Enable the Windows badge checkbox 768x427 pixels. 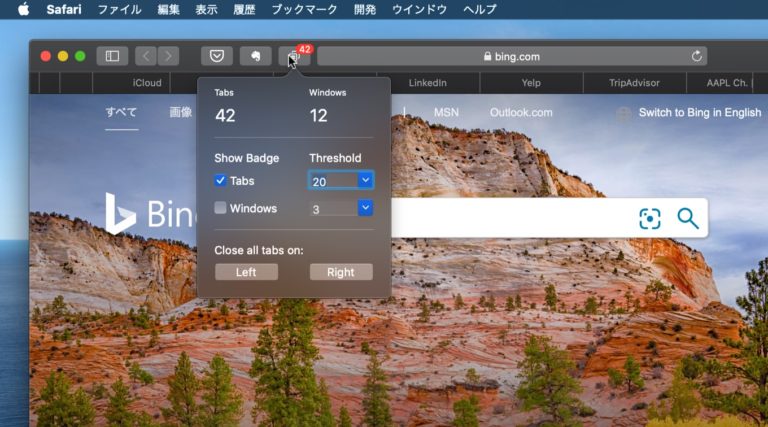coord(220,208)
